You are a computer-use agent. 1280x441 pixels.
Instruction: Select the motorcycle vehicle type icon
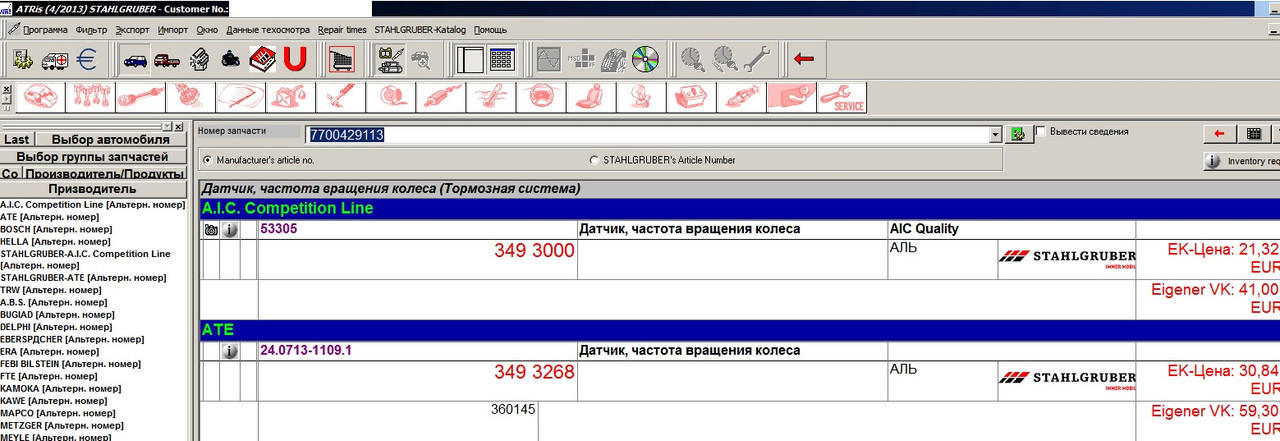coord(231,60)
